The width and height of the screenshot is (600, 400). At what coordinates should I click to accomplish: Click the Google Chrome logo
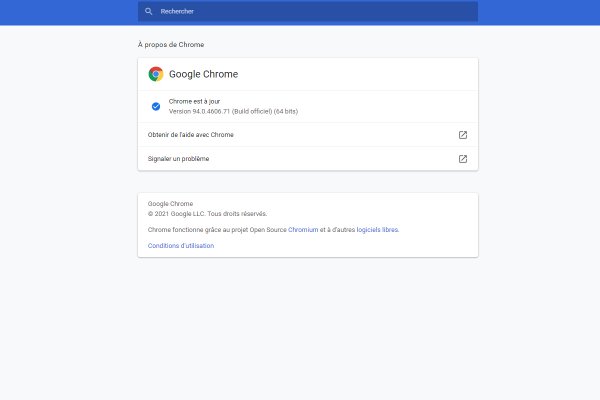[x=156, y=74]
